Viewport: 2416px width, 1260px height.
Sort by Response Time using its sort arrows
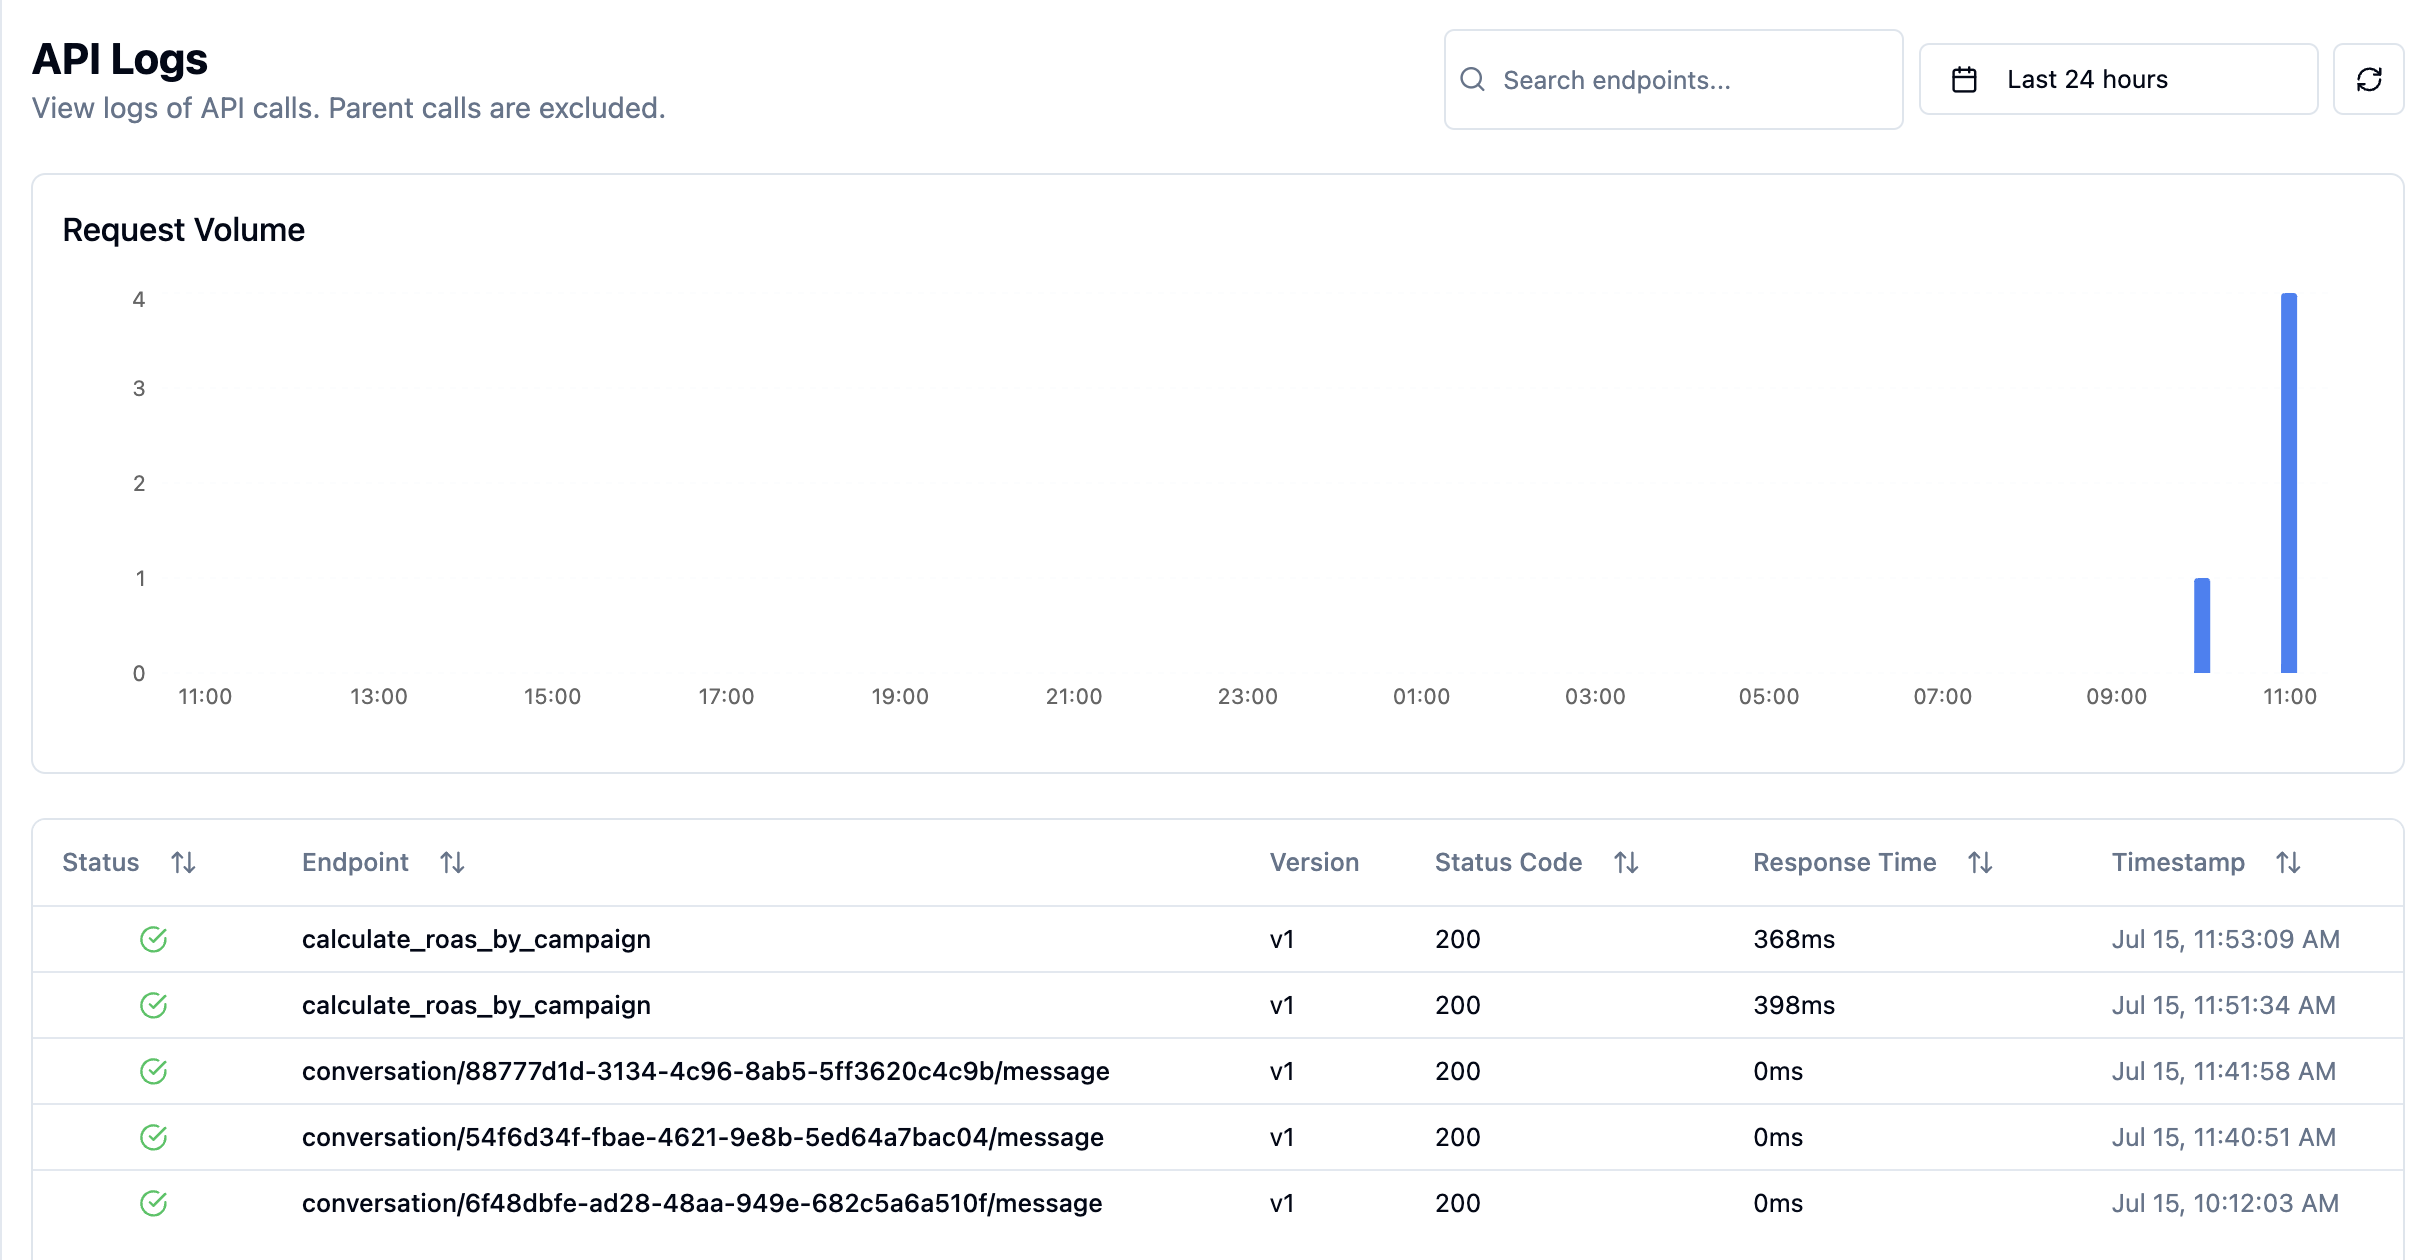coord(1980,862)
